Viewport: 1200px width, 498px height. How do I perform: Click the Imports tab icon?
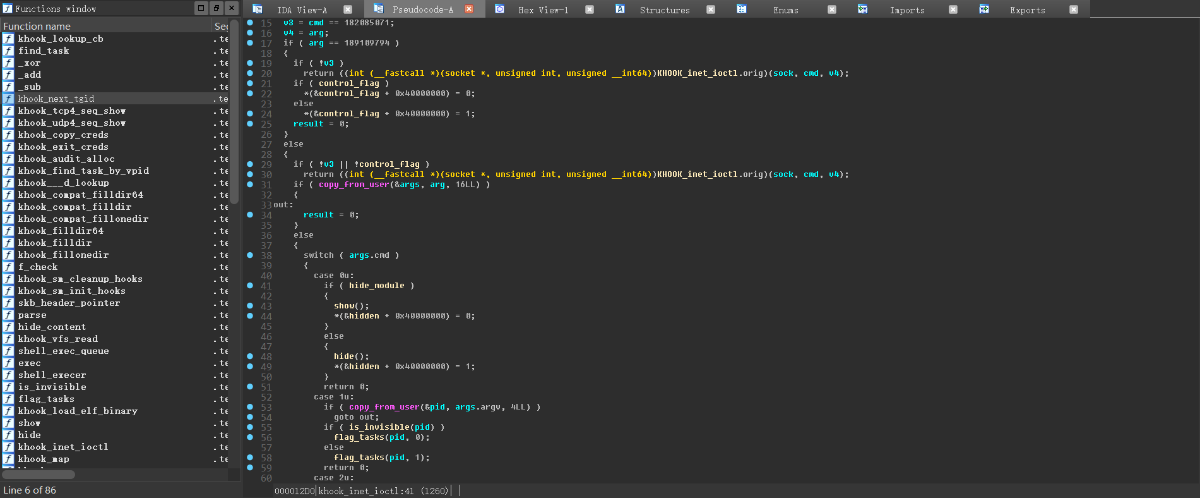(x=864, y=9)
